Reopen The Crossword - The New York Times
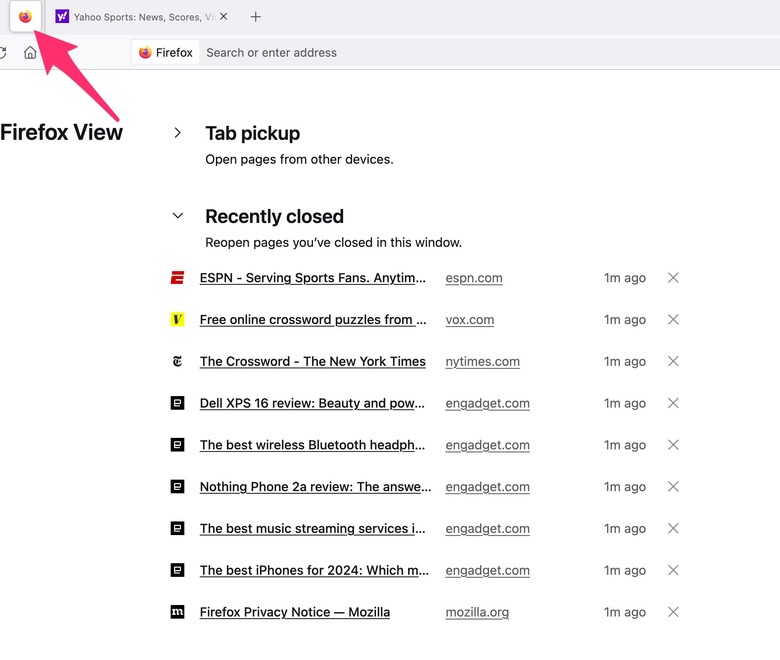Image resolution: width=780 pixels, height=660 pixels. pos(312,361)
